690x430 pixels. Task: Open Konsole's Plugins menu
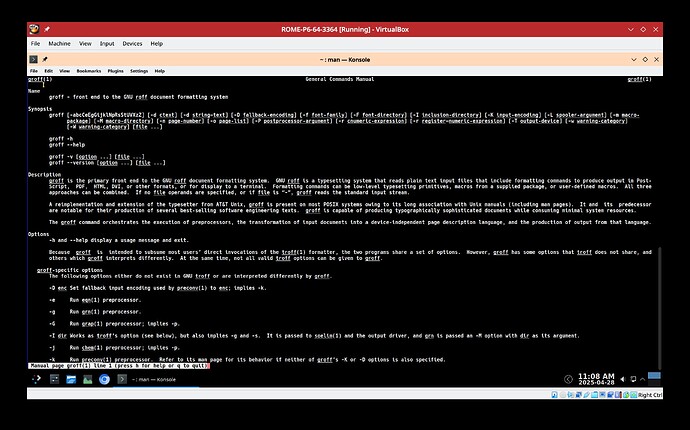tap(115, 71)
